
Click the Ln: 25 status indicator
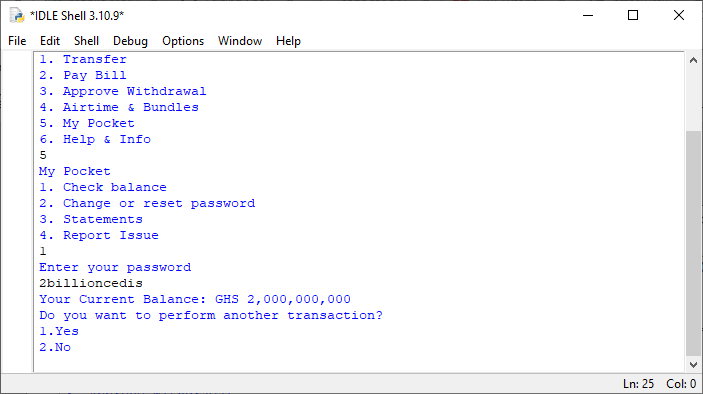638,384
